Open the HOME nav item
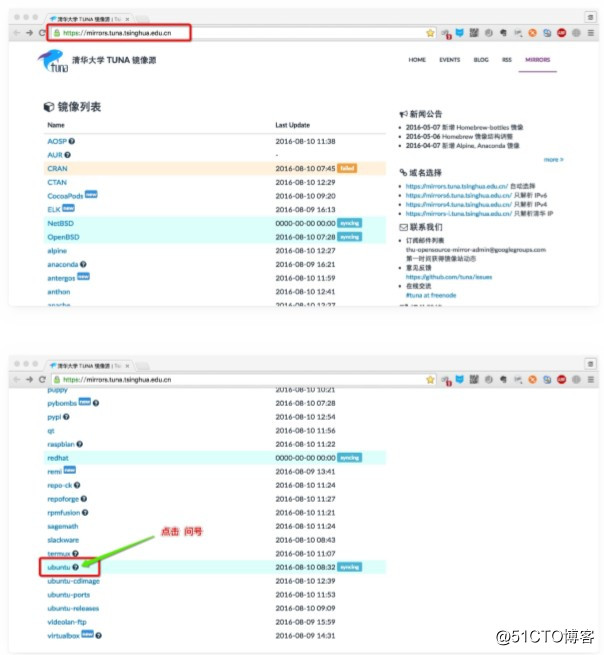This screenshot has height=655, width=604. (417, 60)
